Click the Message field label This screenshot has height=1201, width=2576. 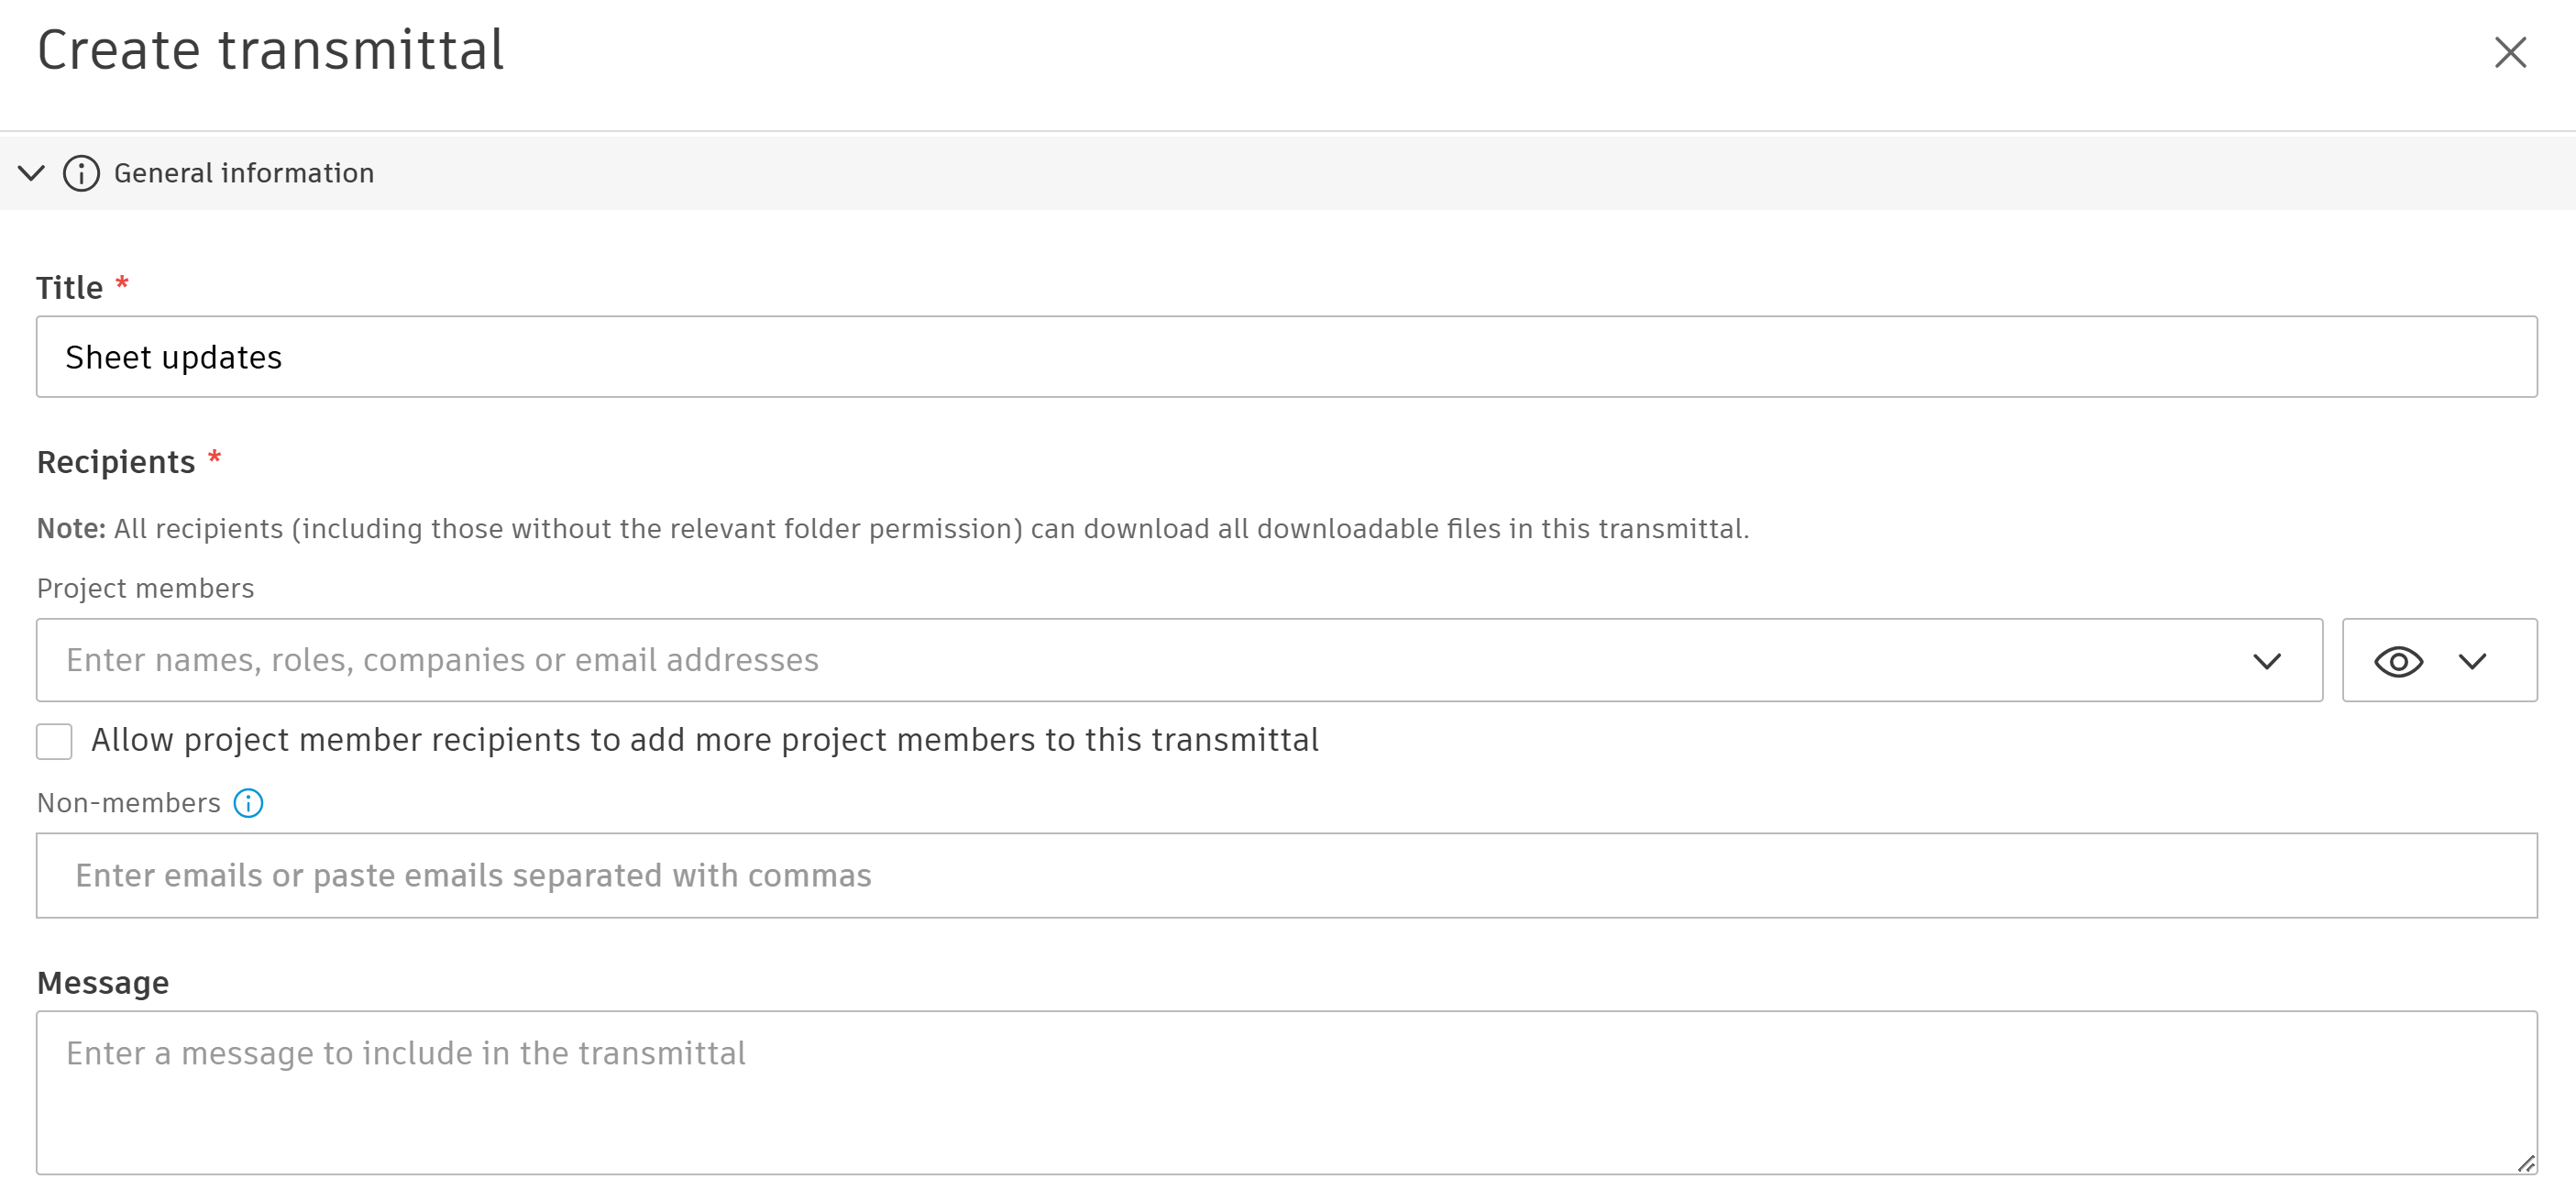tap(103, 983)
